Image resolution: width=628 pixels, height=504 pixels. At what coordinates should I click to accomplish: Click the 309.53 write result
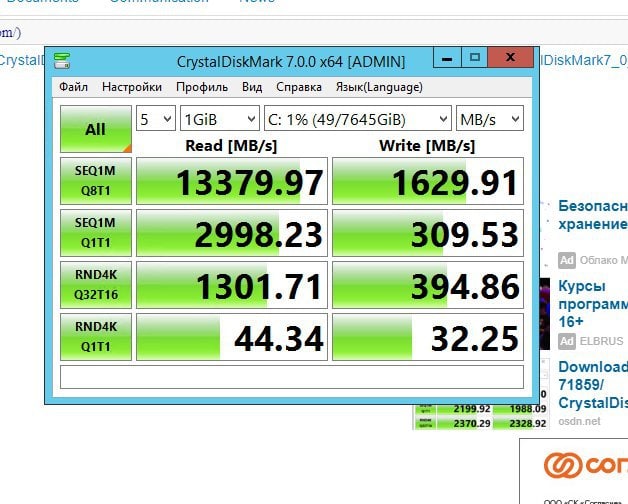click(x=428, y=233)
